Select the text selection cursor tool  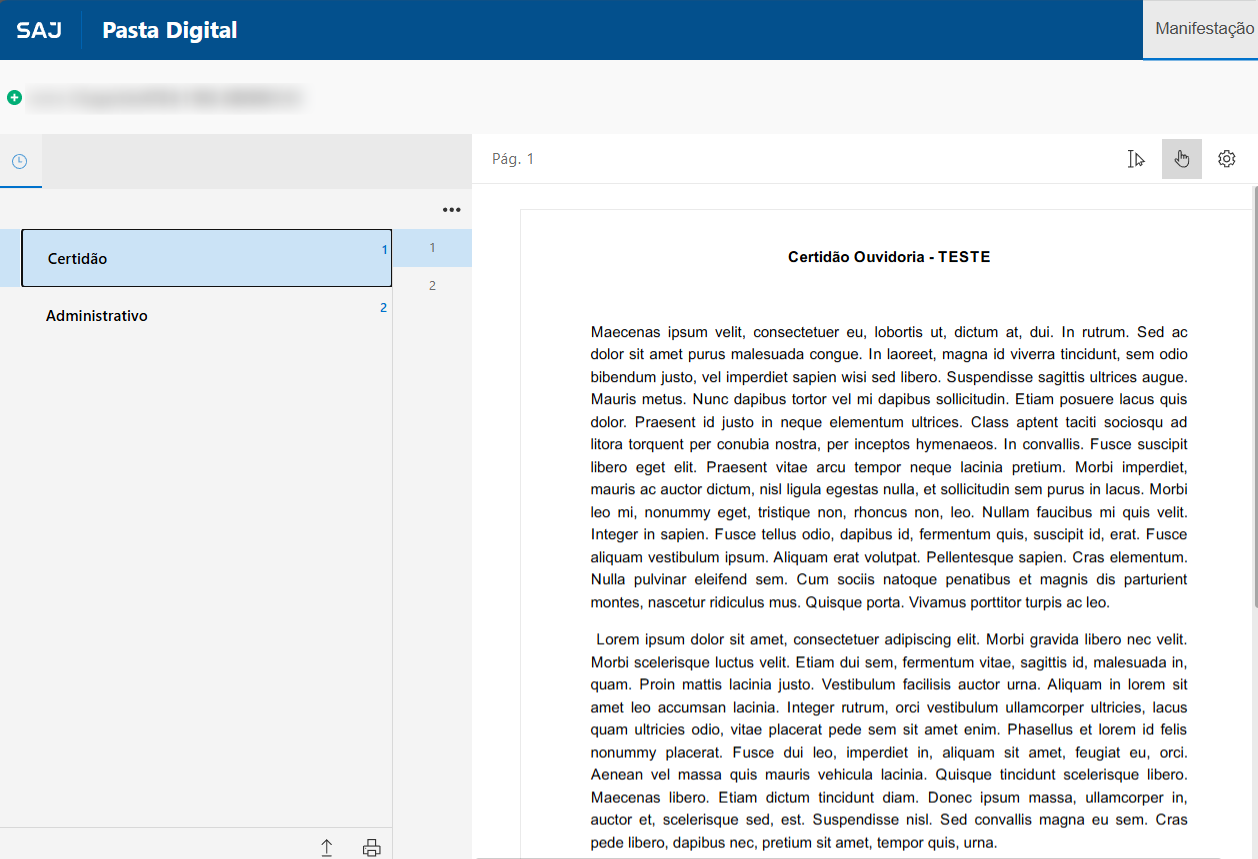(x=1136, y=159)
